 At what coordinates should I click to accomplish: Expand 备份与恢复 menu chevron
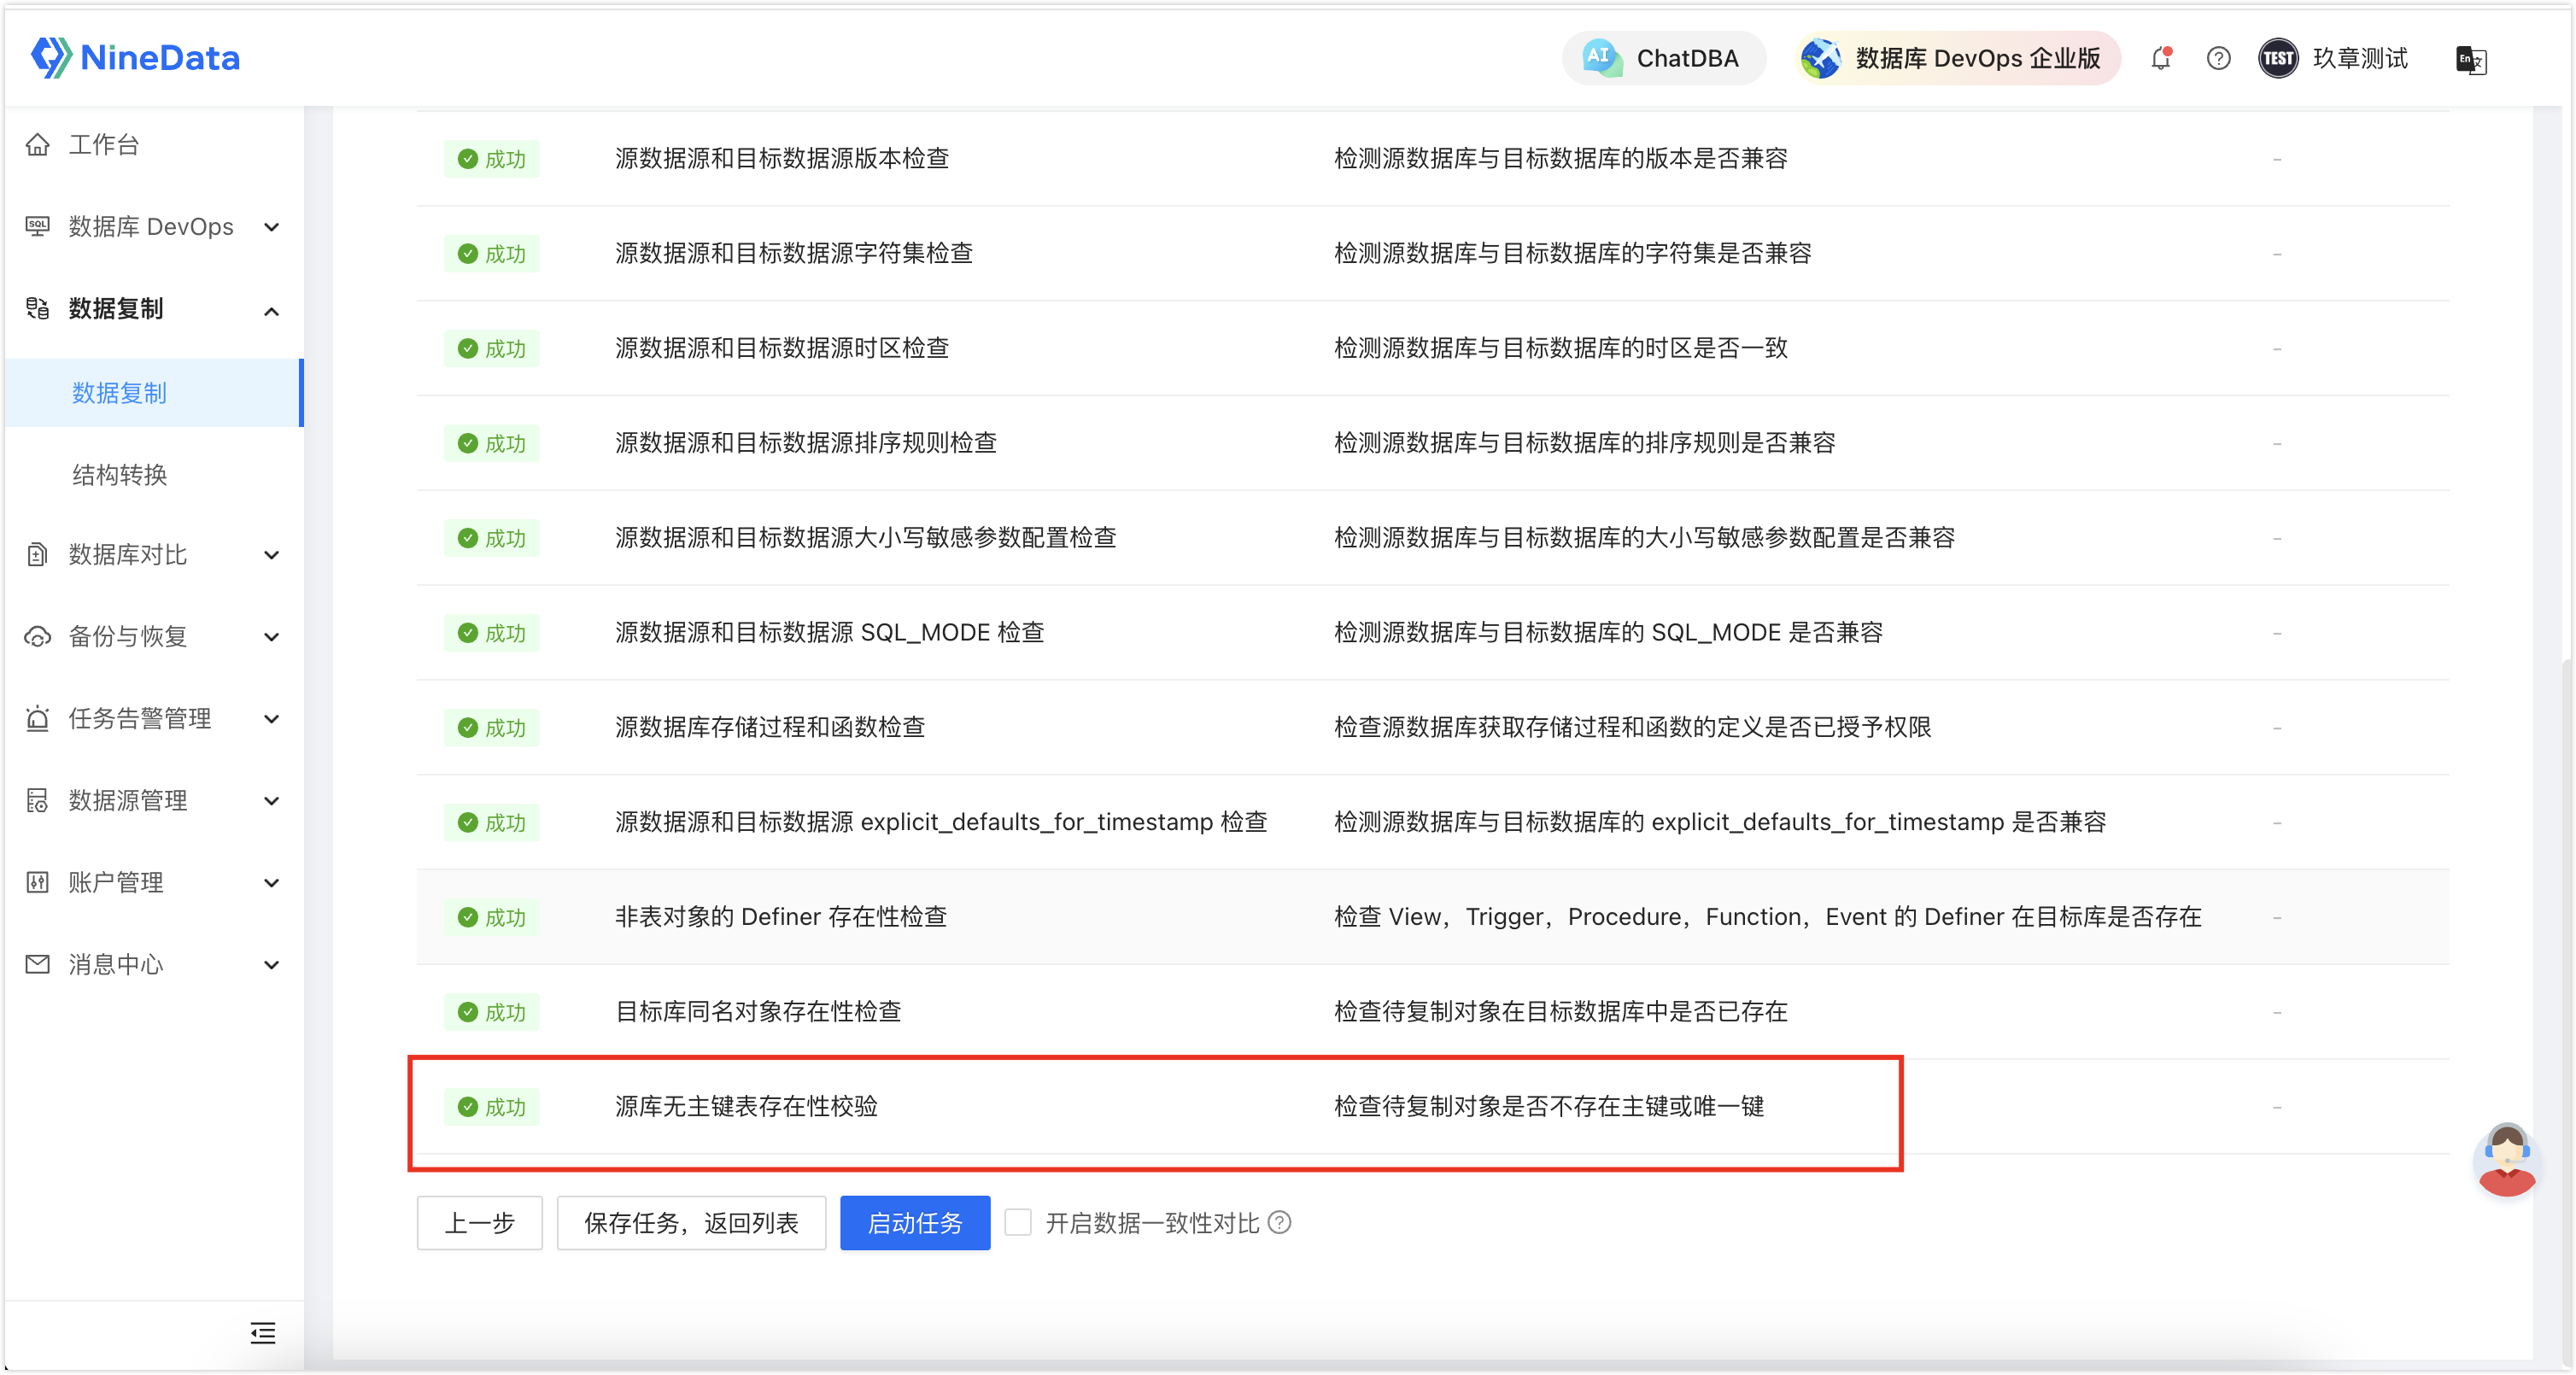coord(271,637)
